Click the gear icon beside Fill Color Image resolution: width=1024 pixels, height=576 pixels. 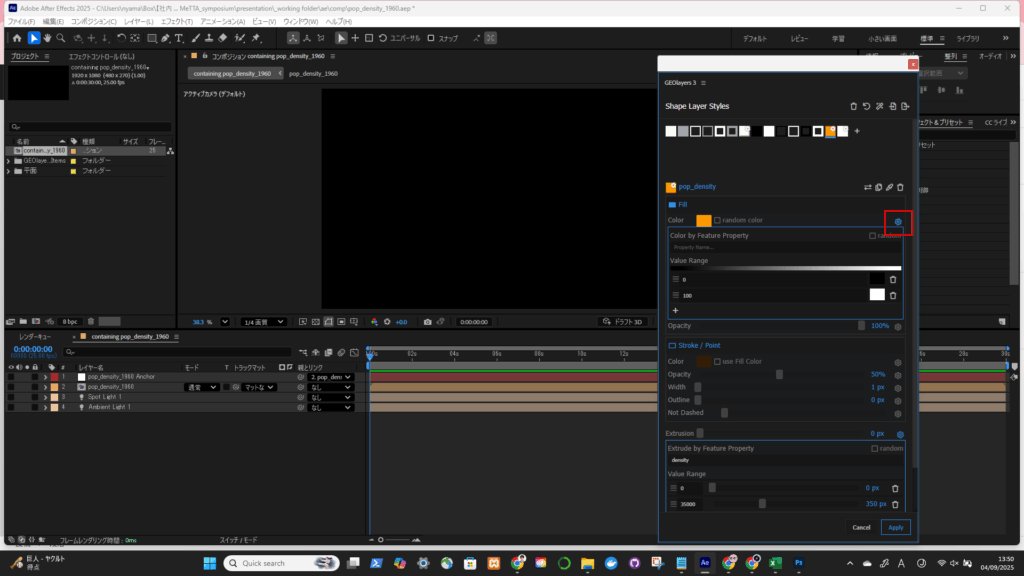tap(898, 221)
